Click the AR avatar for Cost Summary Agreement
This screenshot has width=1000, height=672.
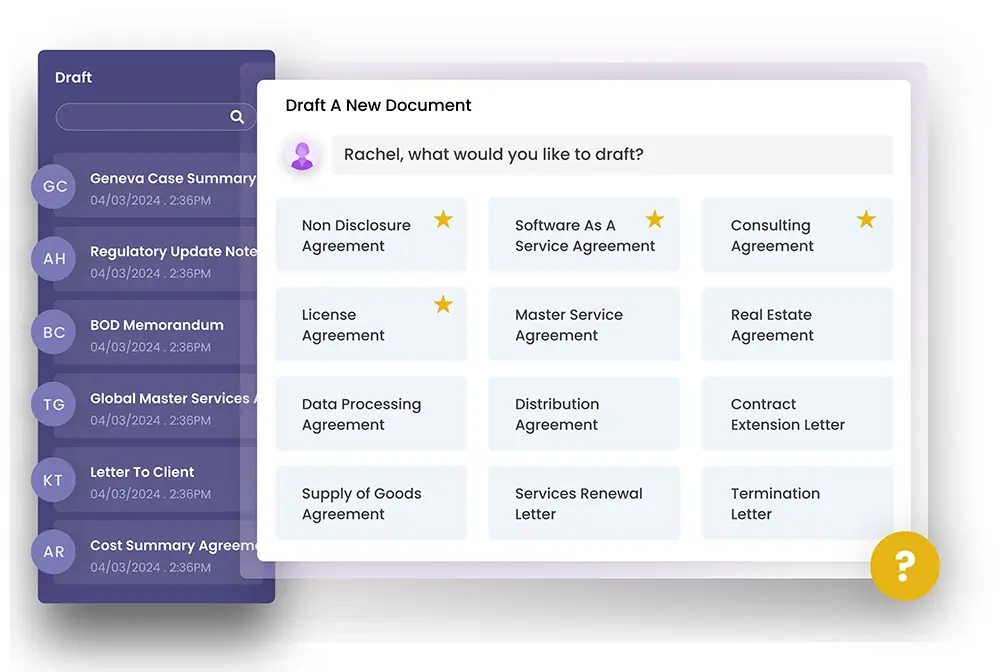(x=53, y=552)
